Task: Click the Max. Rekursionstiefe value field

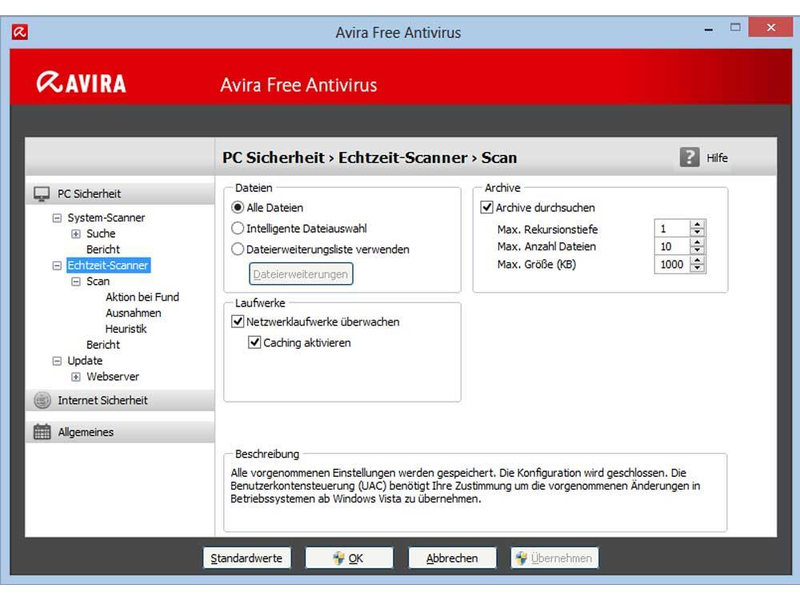Action: coord(672,229)
